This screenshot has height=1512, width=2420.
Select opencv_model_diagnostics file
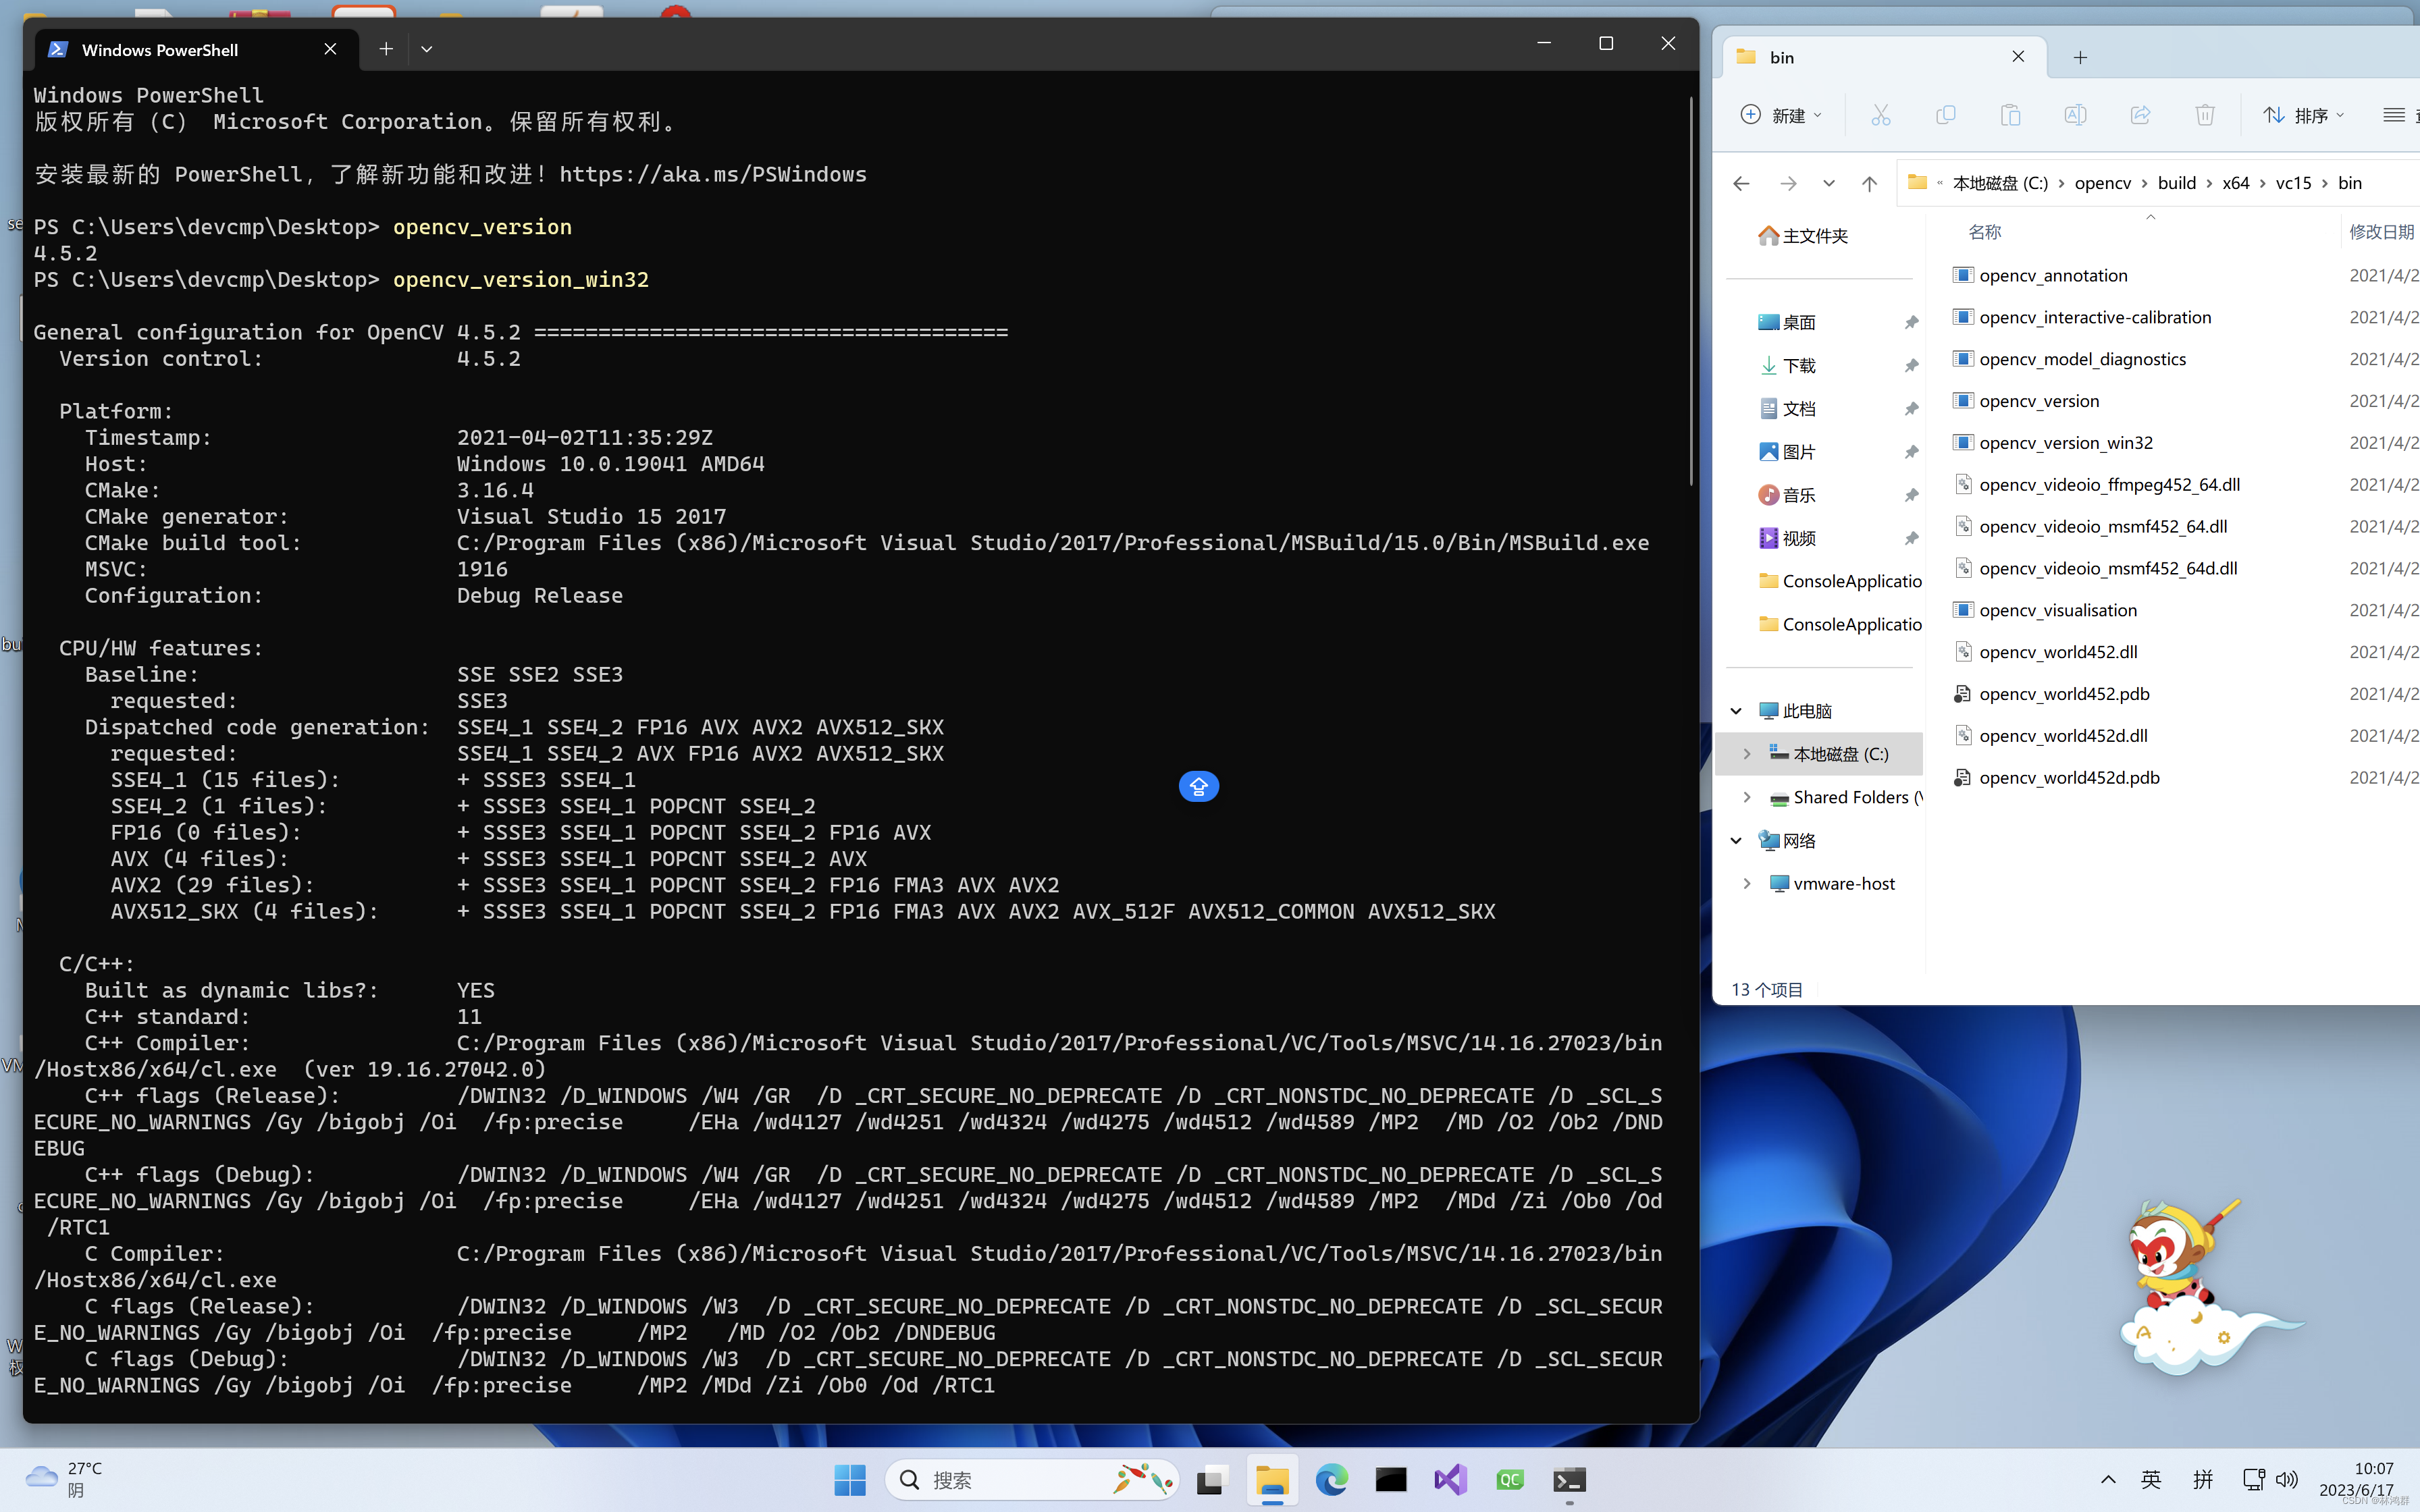2082,359
